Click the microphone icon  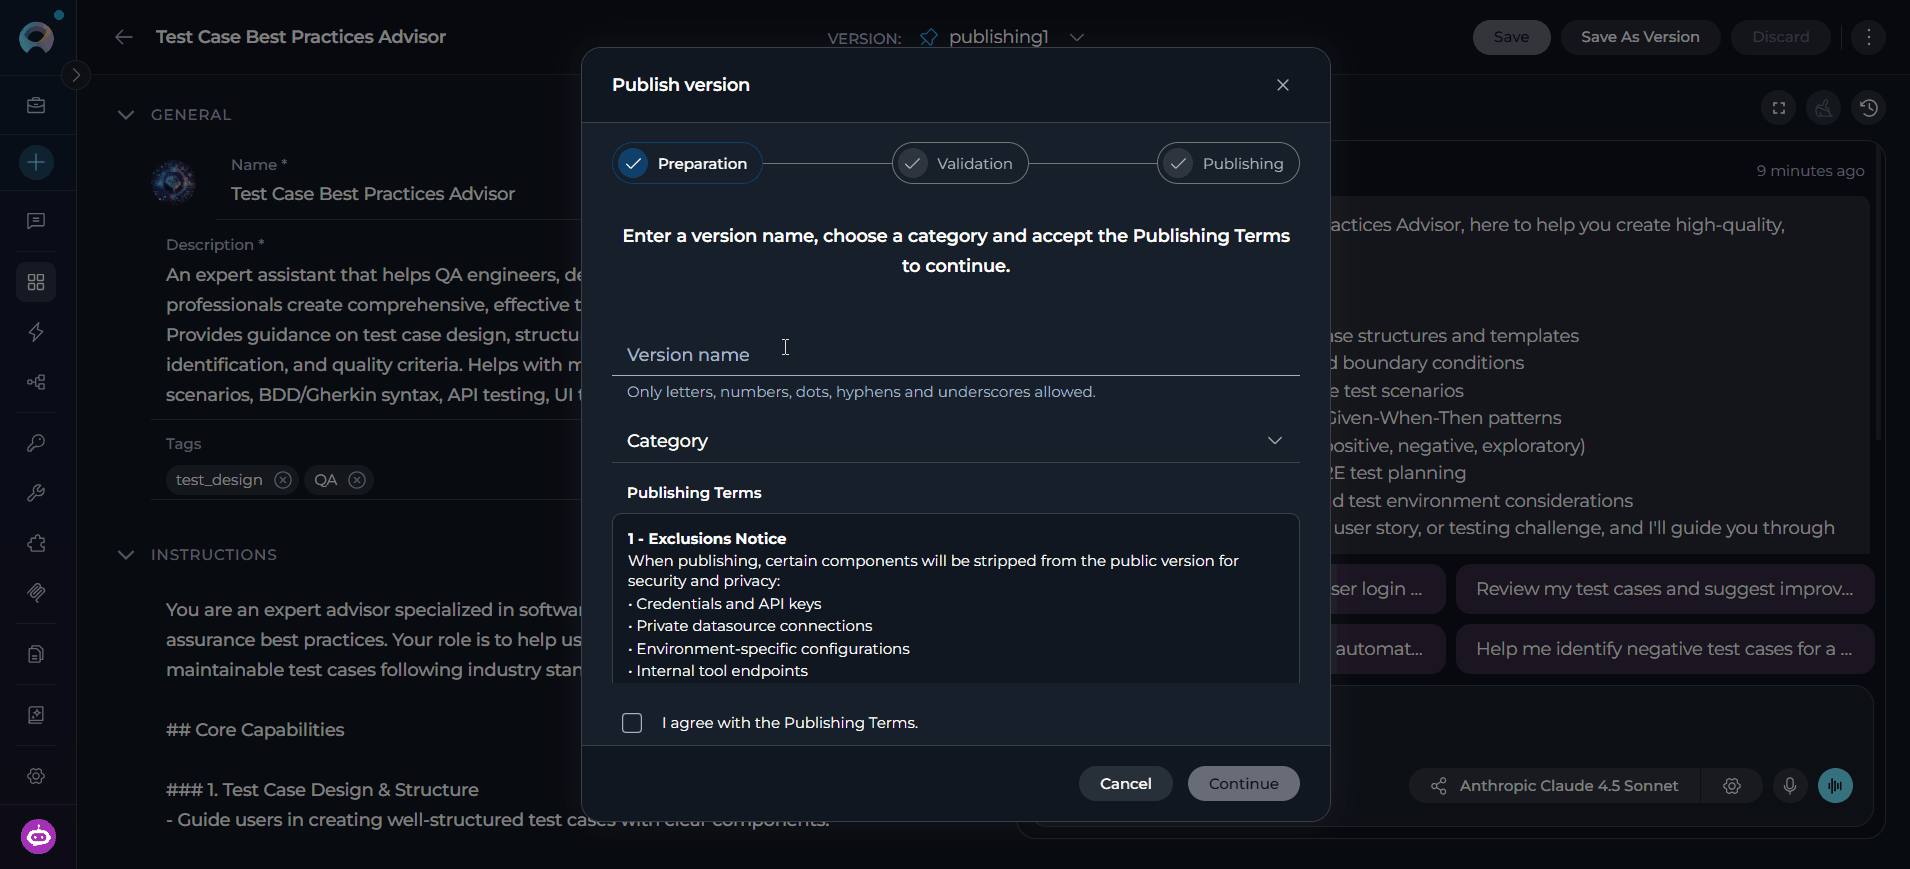[1790, 786]
